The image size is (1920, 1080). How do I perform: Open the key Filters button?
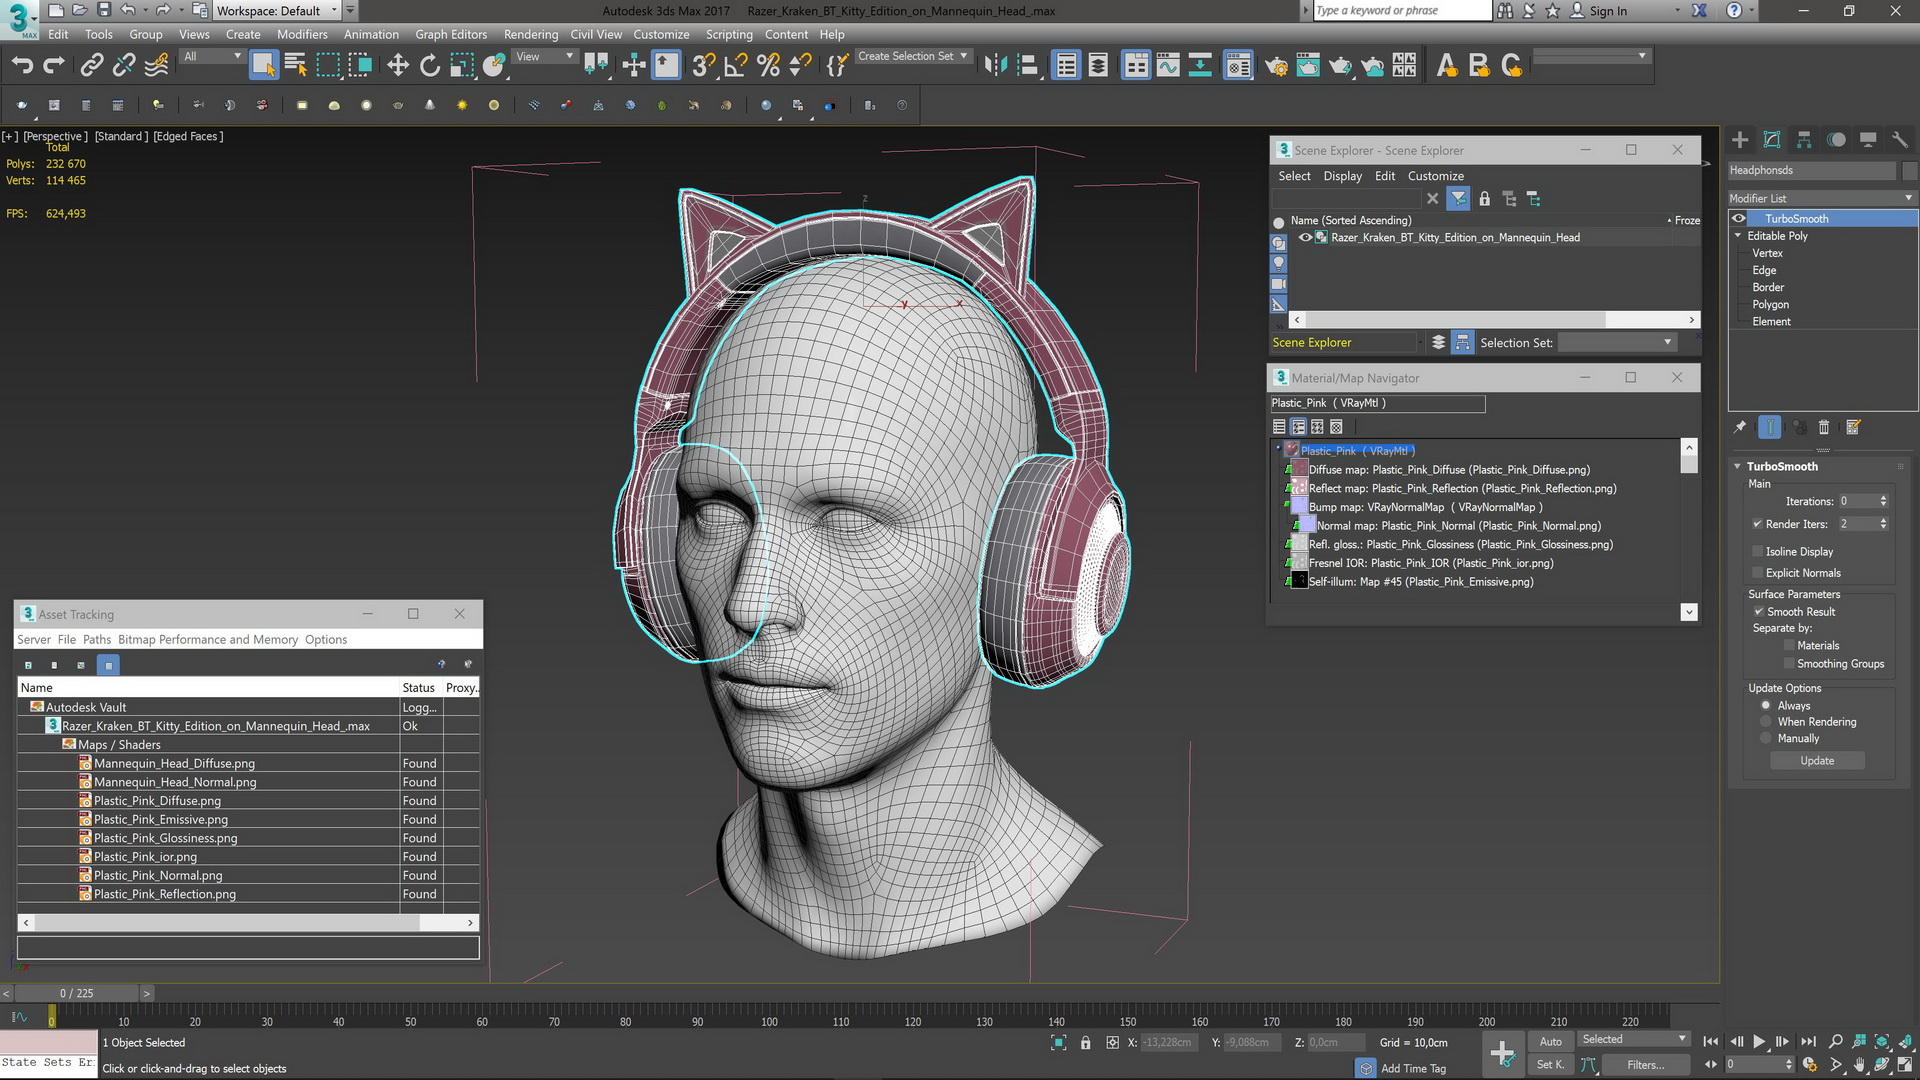point(1645,1065)
